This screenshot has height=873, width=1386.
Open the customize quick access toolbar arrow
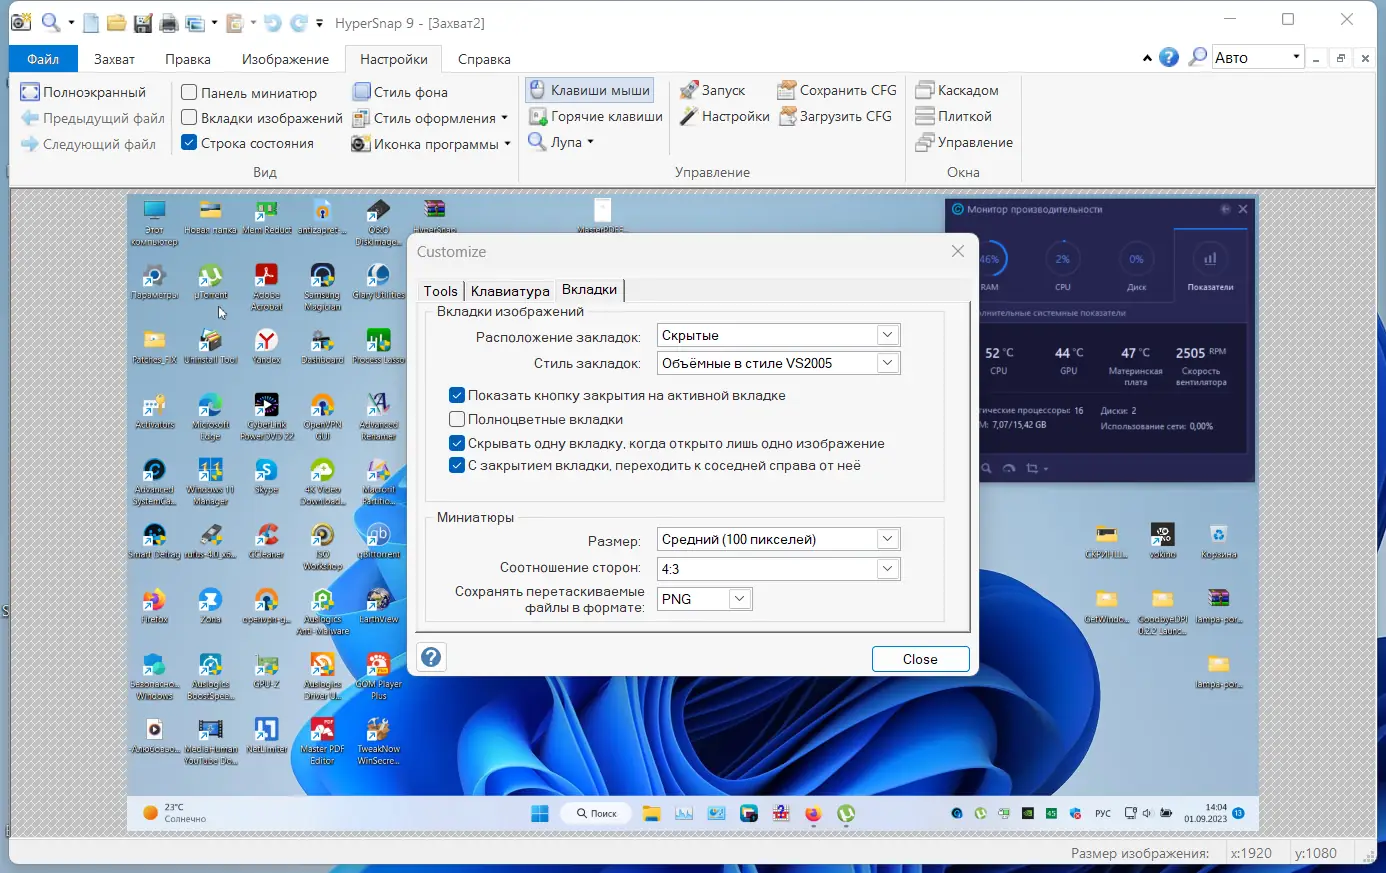pyautogui.click(x=319, y=22)
